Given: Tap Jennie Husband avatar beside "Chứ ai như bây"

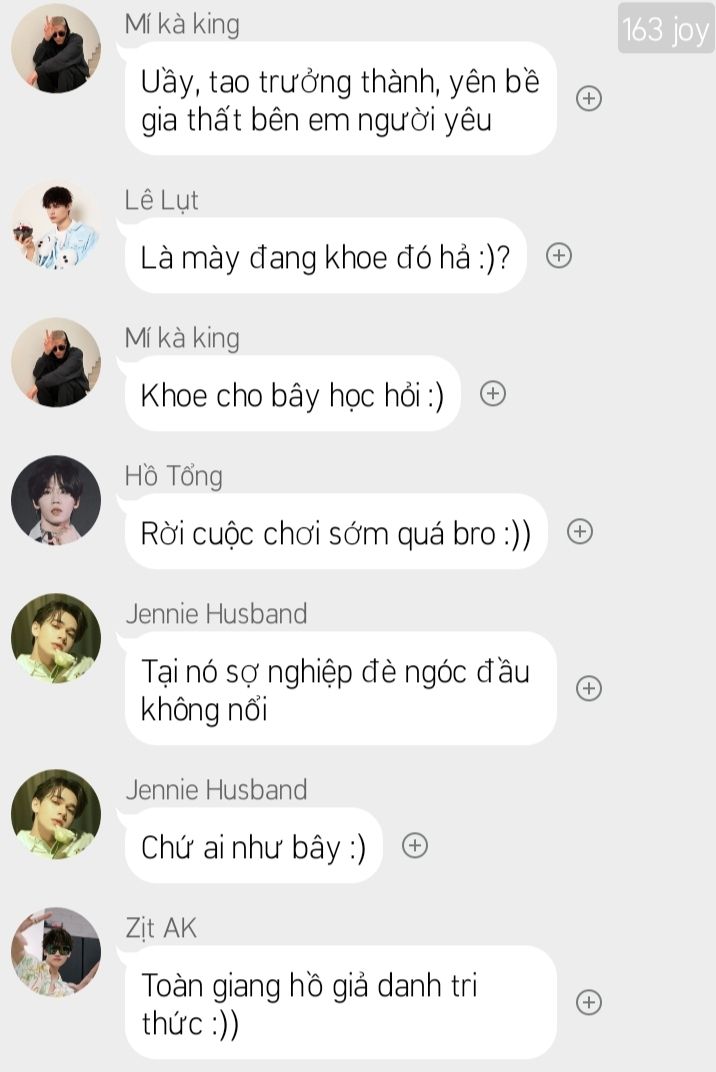Looking at the screenshot, I should tap(56, 814).
